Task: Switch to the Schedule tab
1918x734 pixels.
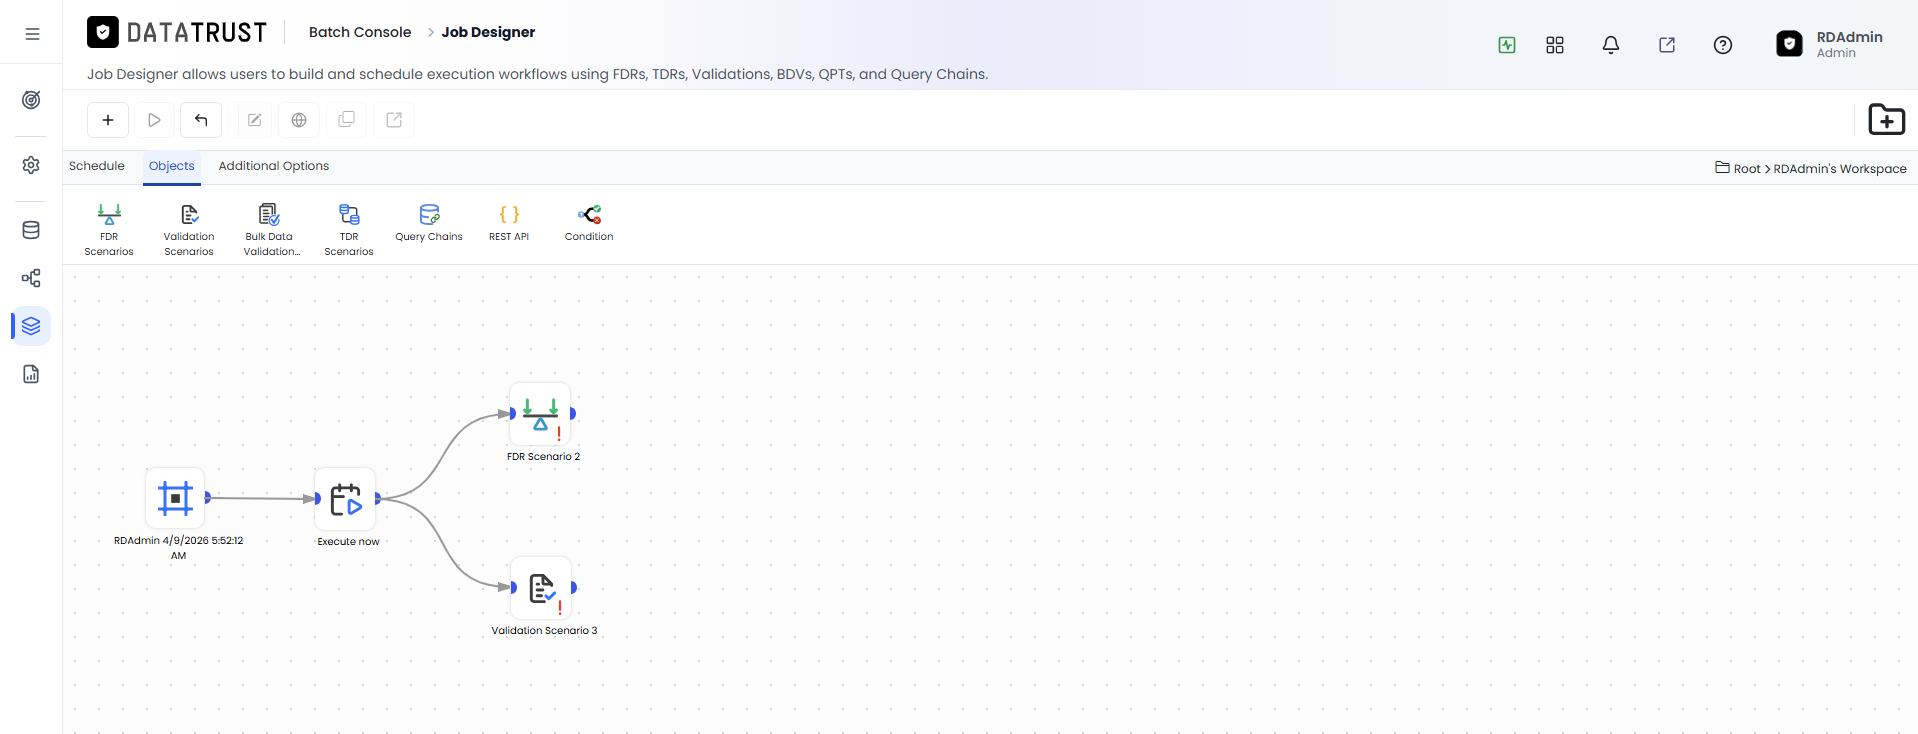Action: coord(97,166)
